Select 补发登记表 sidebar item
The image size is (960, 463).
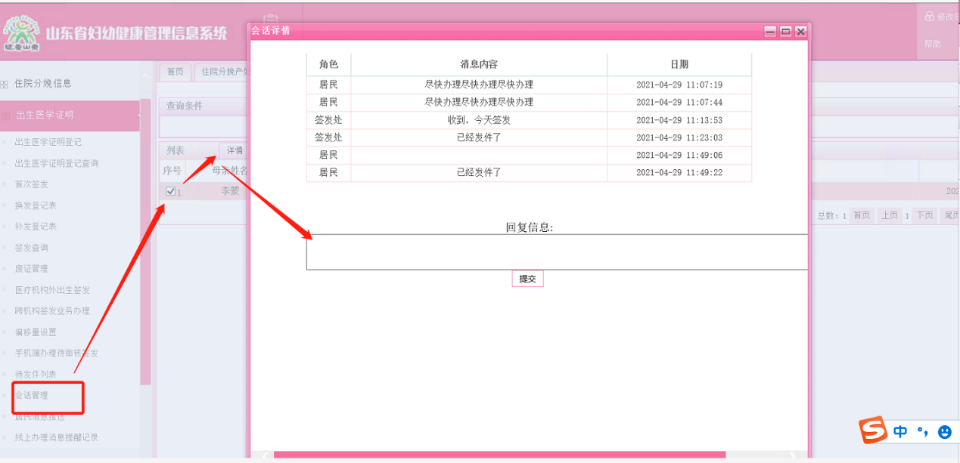[36, 226]
